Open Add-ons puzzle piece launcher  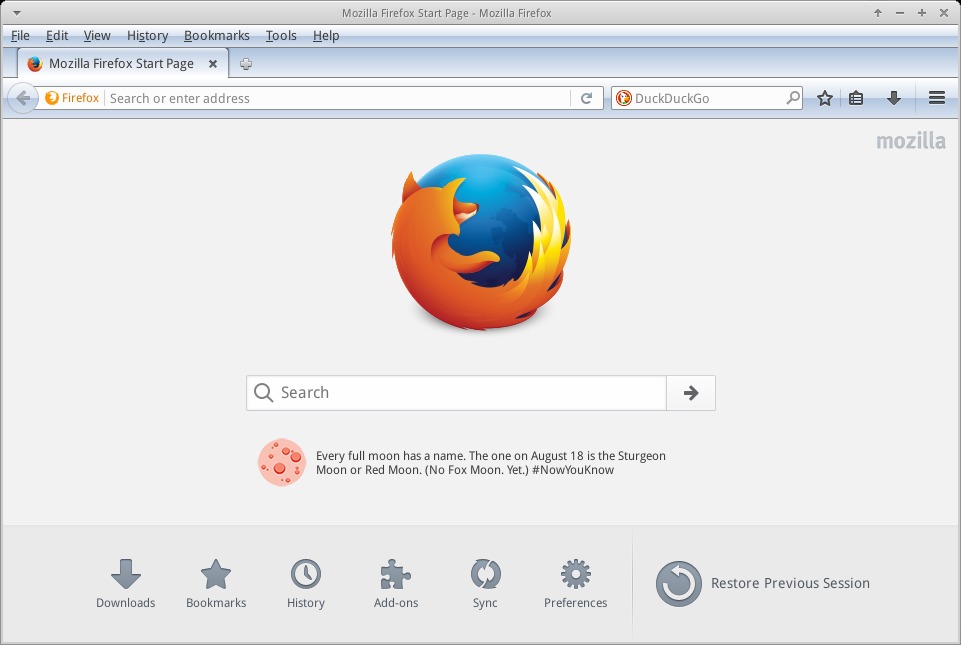[396, 584]
